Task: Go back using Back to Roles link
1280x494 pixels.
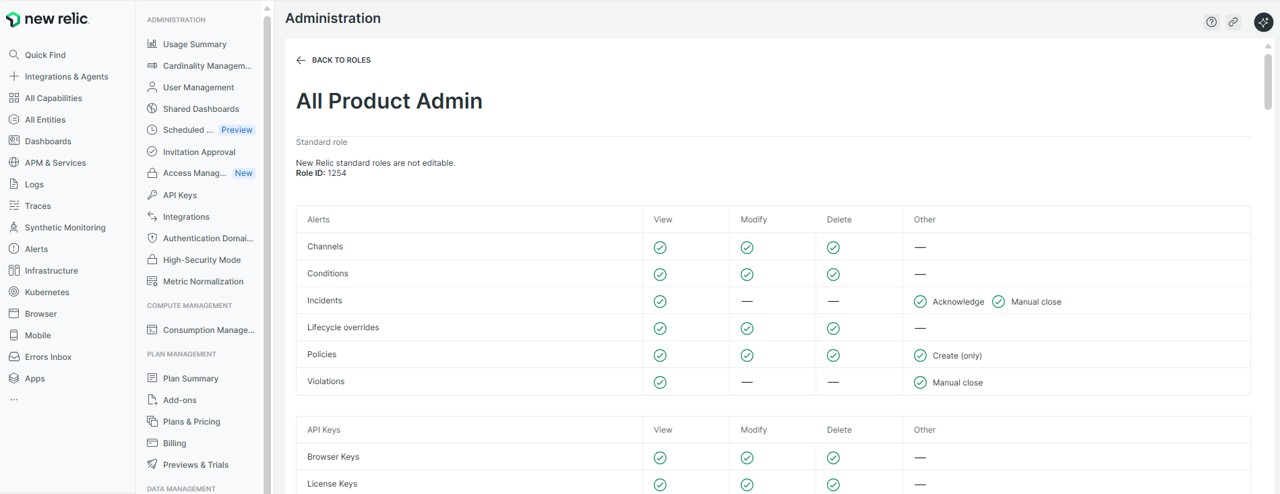Action: coord(333,60)
